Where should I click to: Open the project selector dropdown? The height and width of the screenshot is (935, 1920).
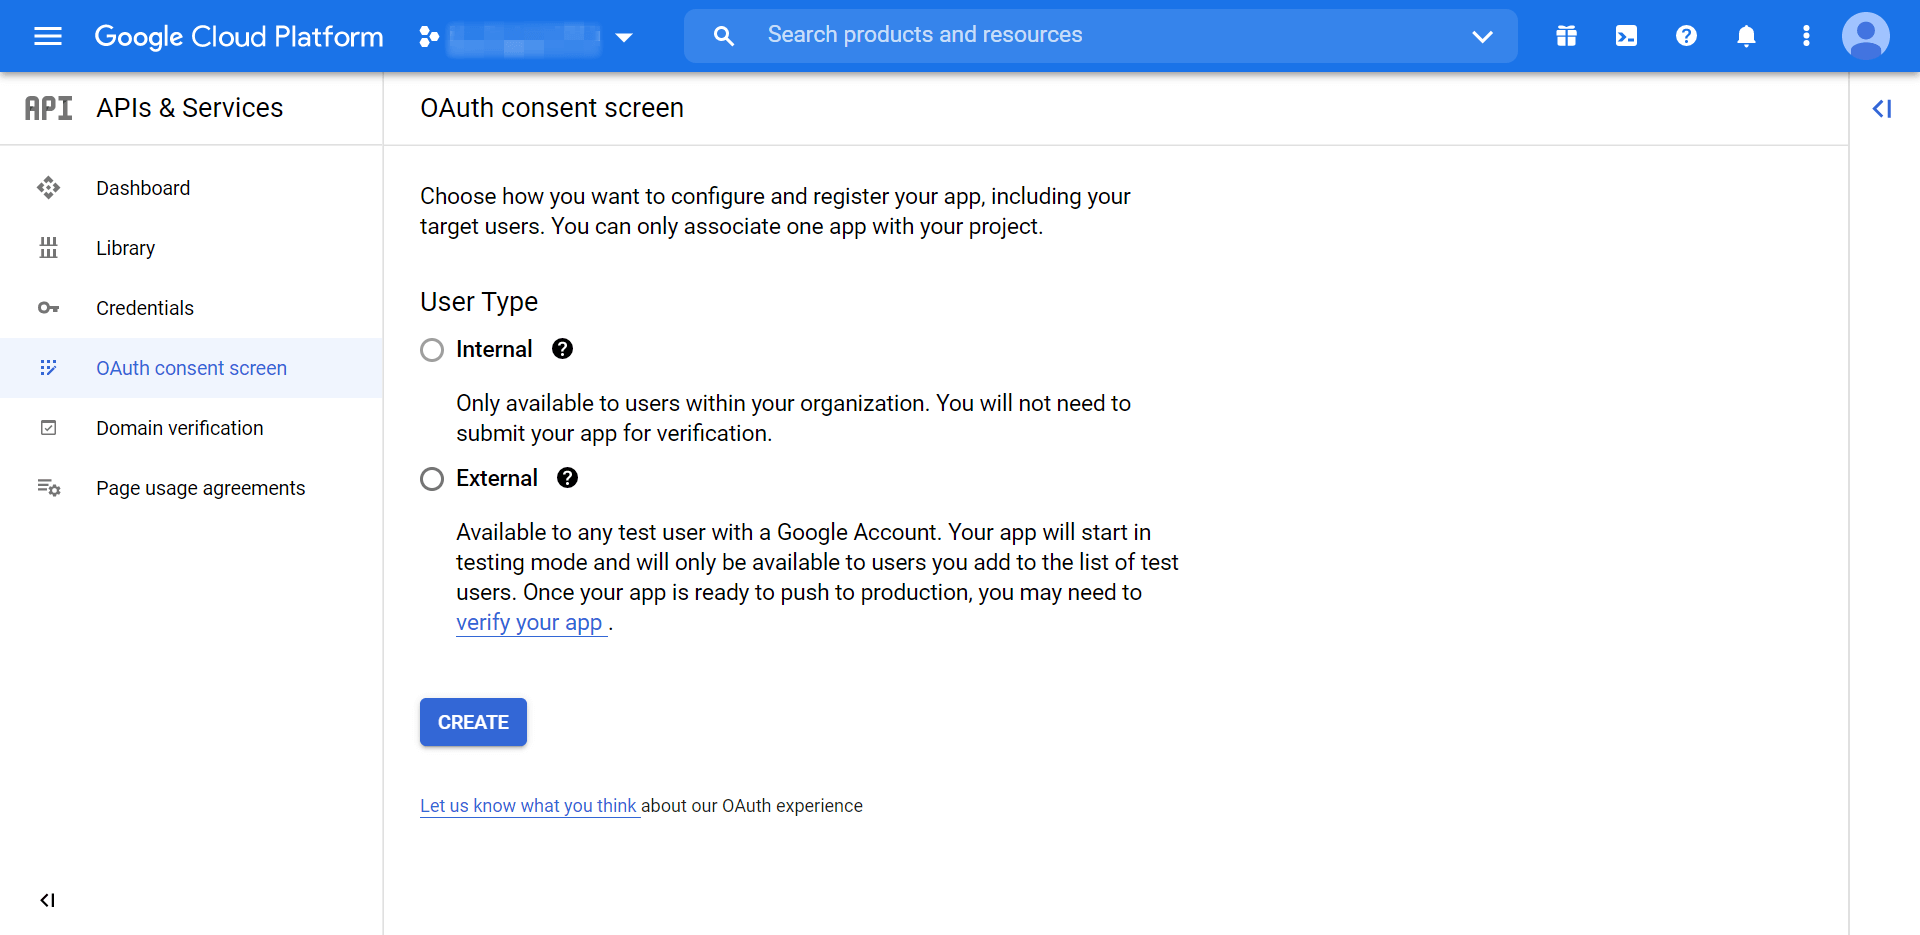[x=624, y=37]
